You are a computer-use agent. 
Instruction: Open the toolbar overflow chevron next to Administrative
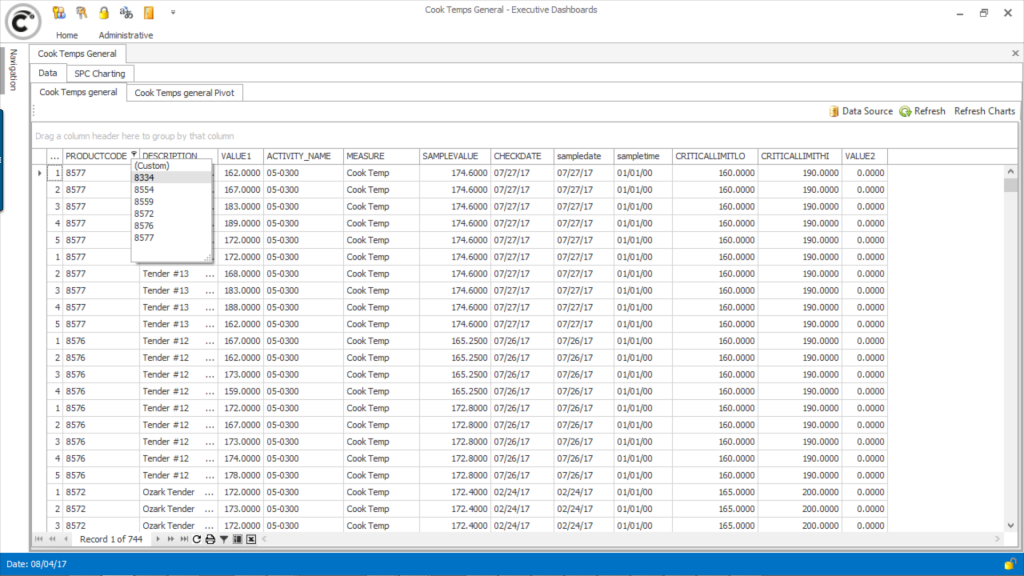[173, 12]
